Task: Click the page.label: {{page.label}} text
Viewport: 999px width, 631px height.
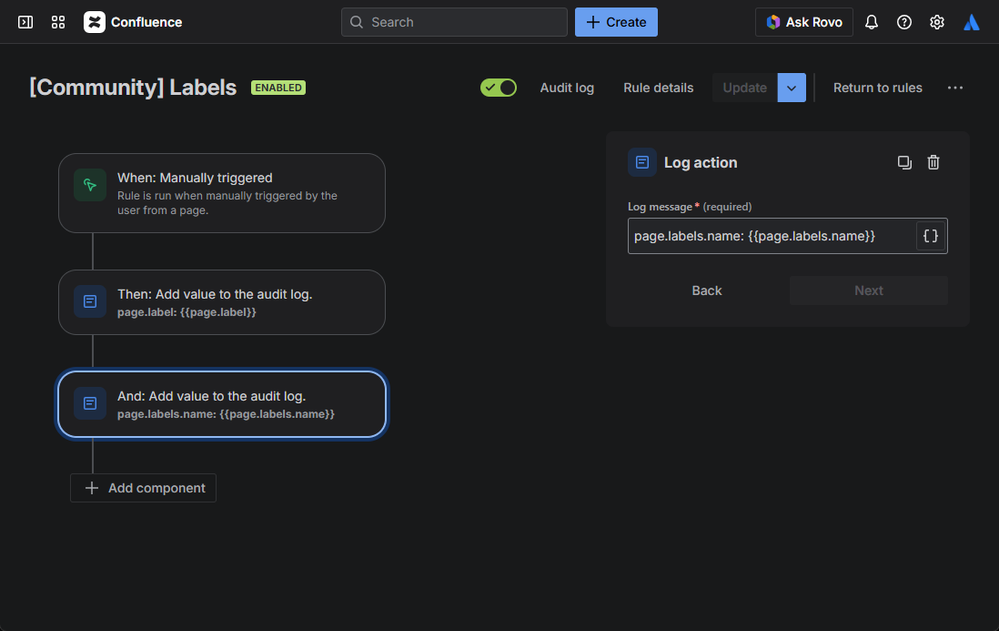Action: [187, 312]
